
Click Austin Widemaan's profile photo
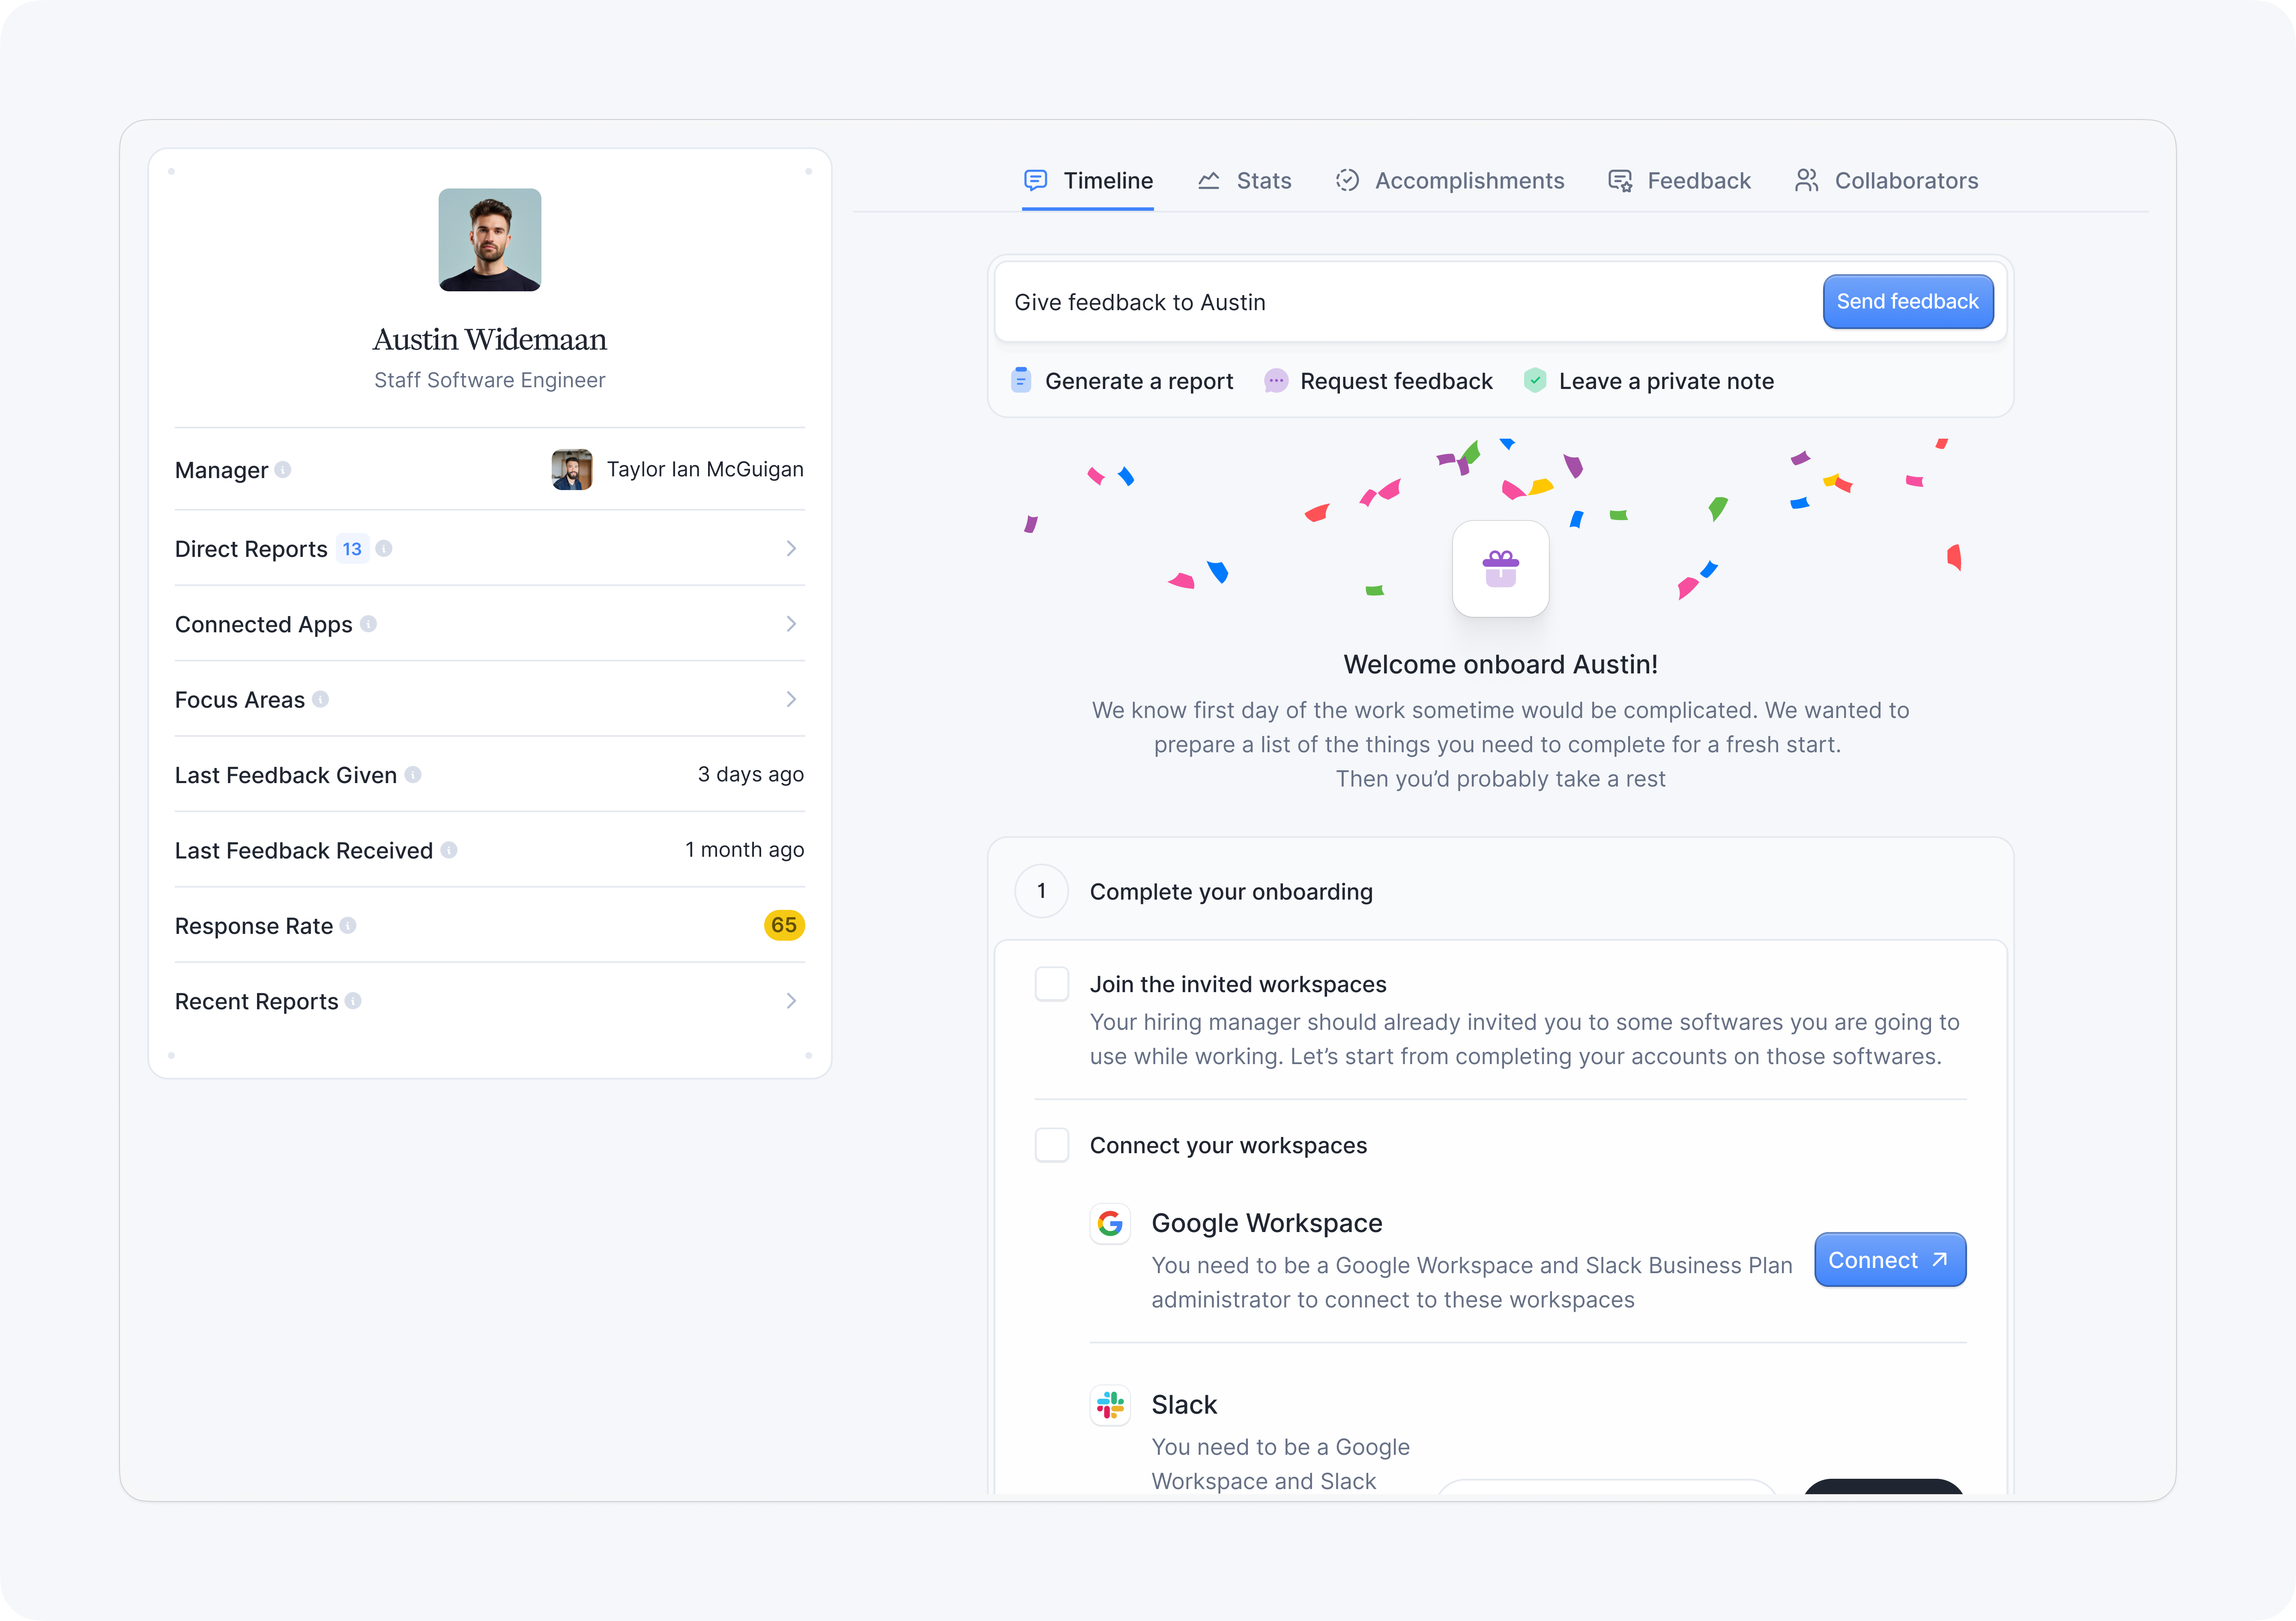pos(490,240)
